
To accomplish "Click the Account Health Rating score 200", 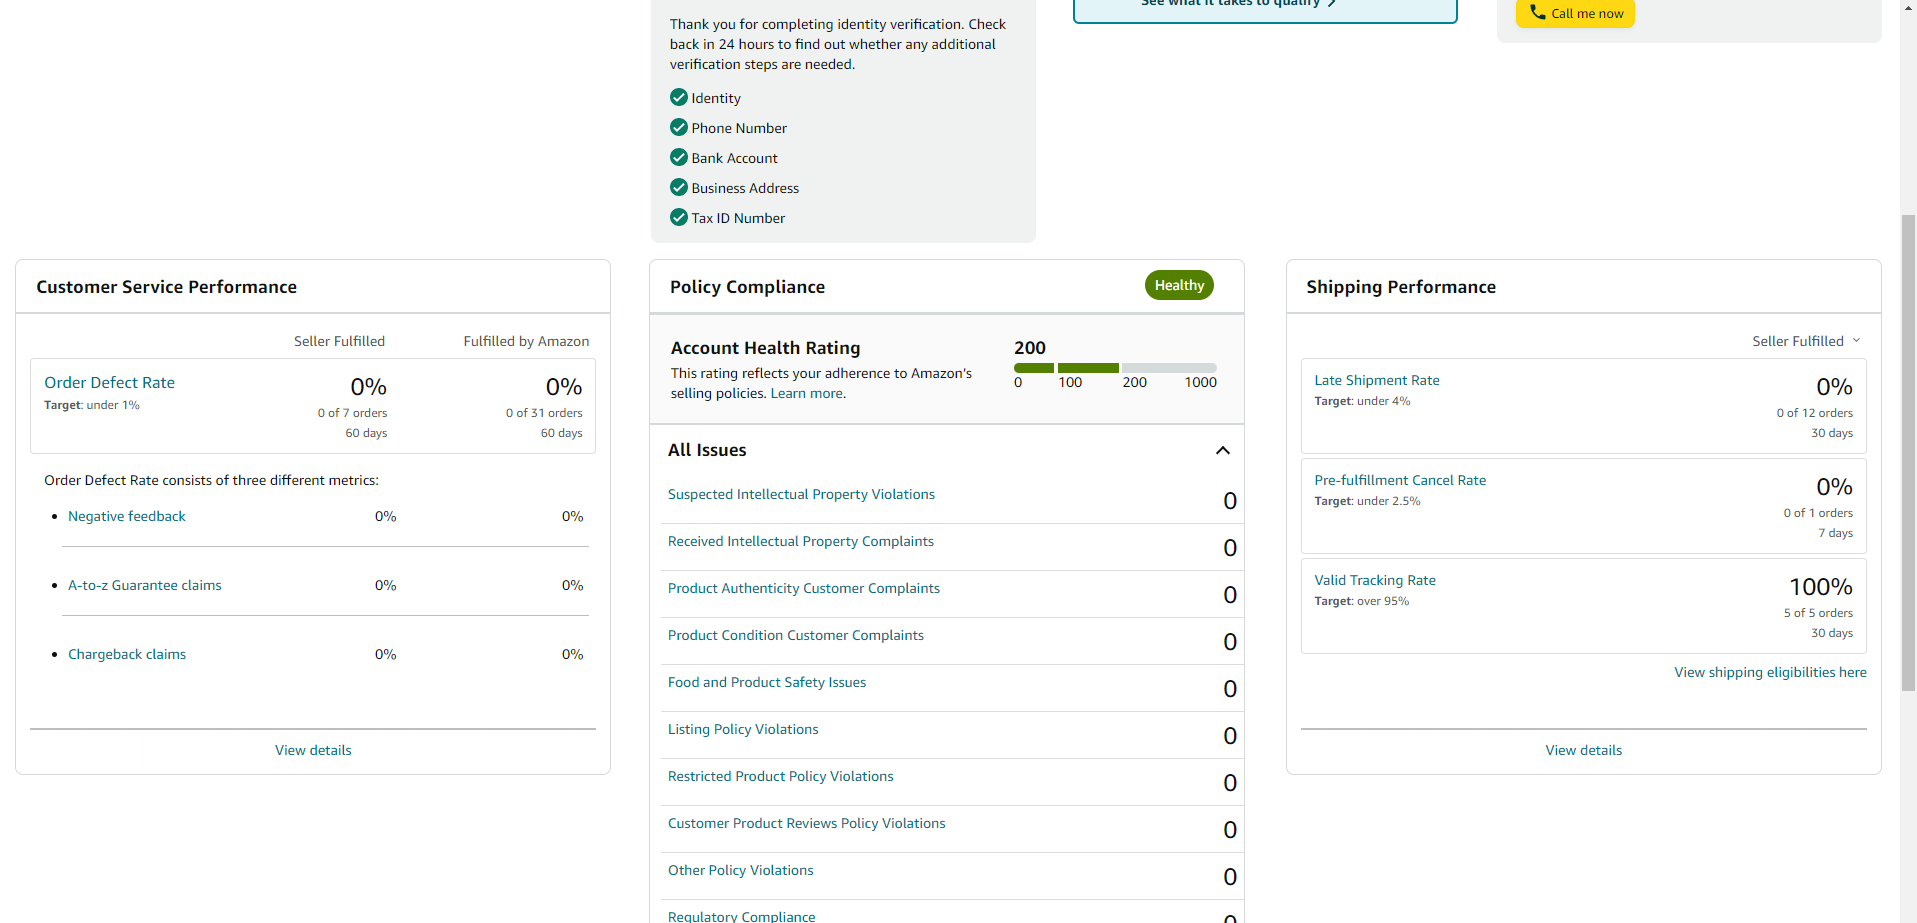I will (x=1030, y=348).
